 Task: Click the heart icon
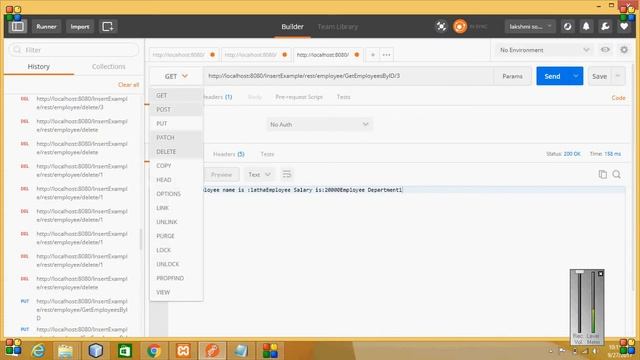tap(624, 27)
